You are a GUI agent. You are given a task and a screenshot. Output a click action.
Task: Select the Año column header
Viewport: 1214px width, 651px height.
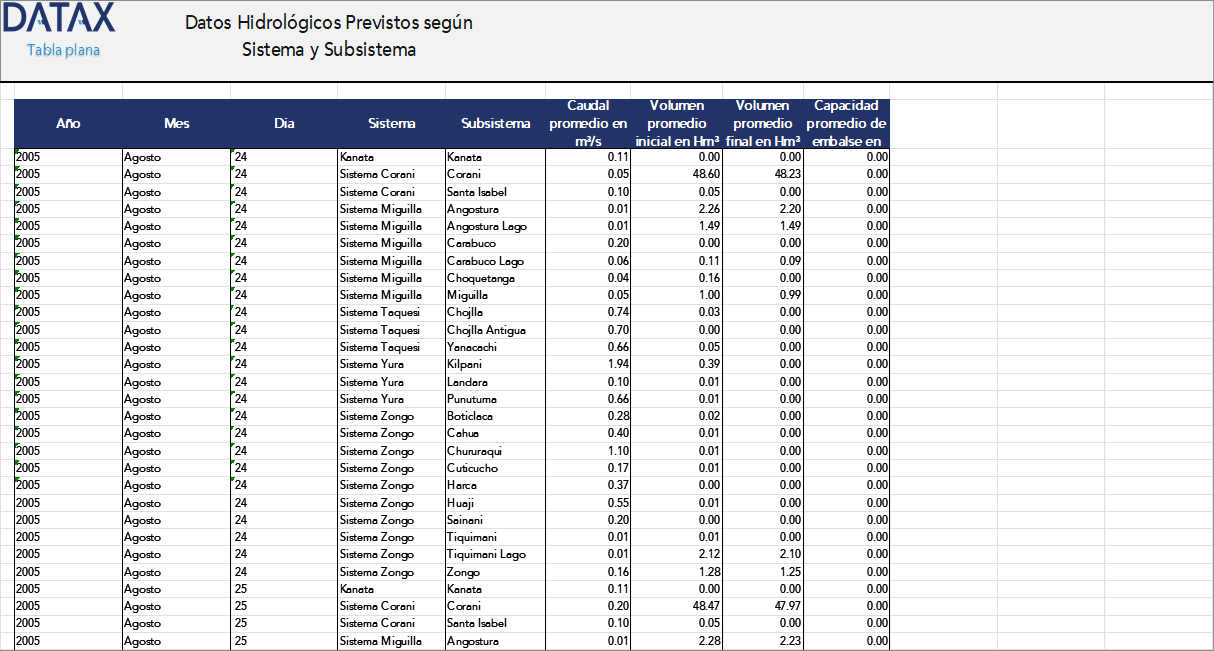(x=68, y=124)
